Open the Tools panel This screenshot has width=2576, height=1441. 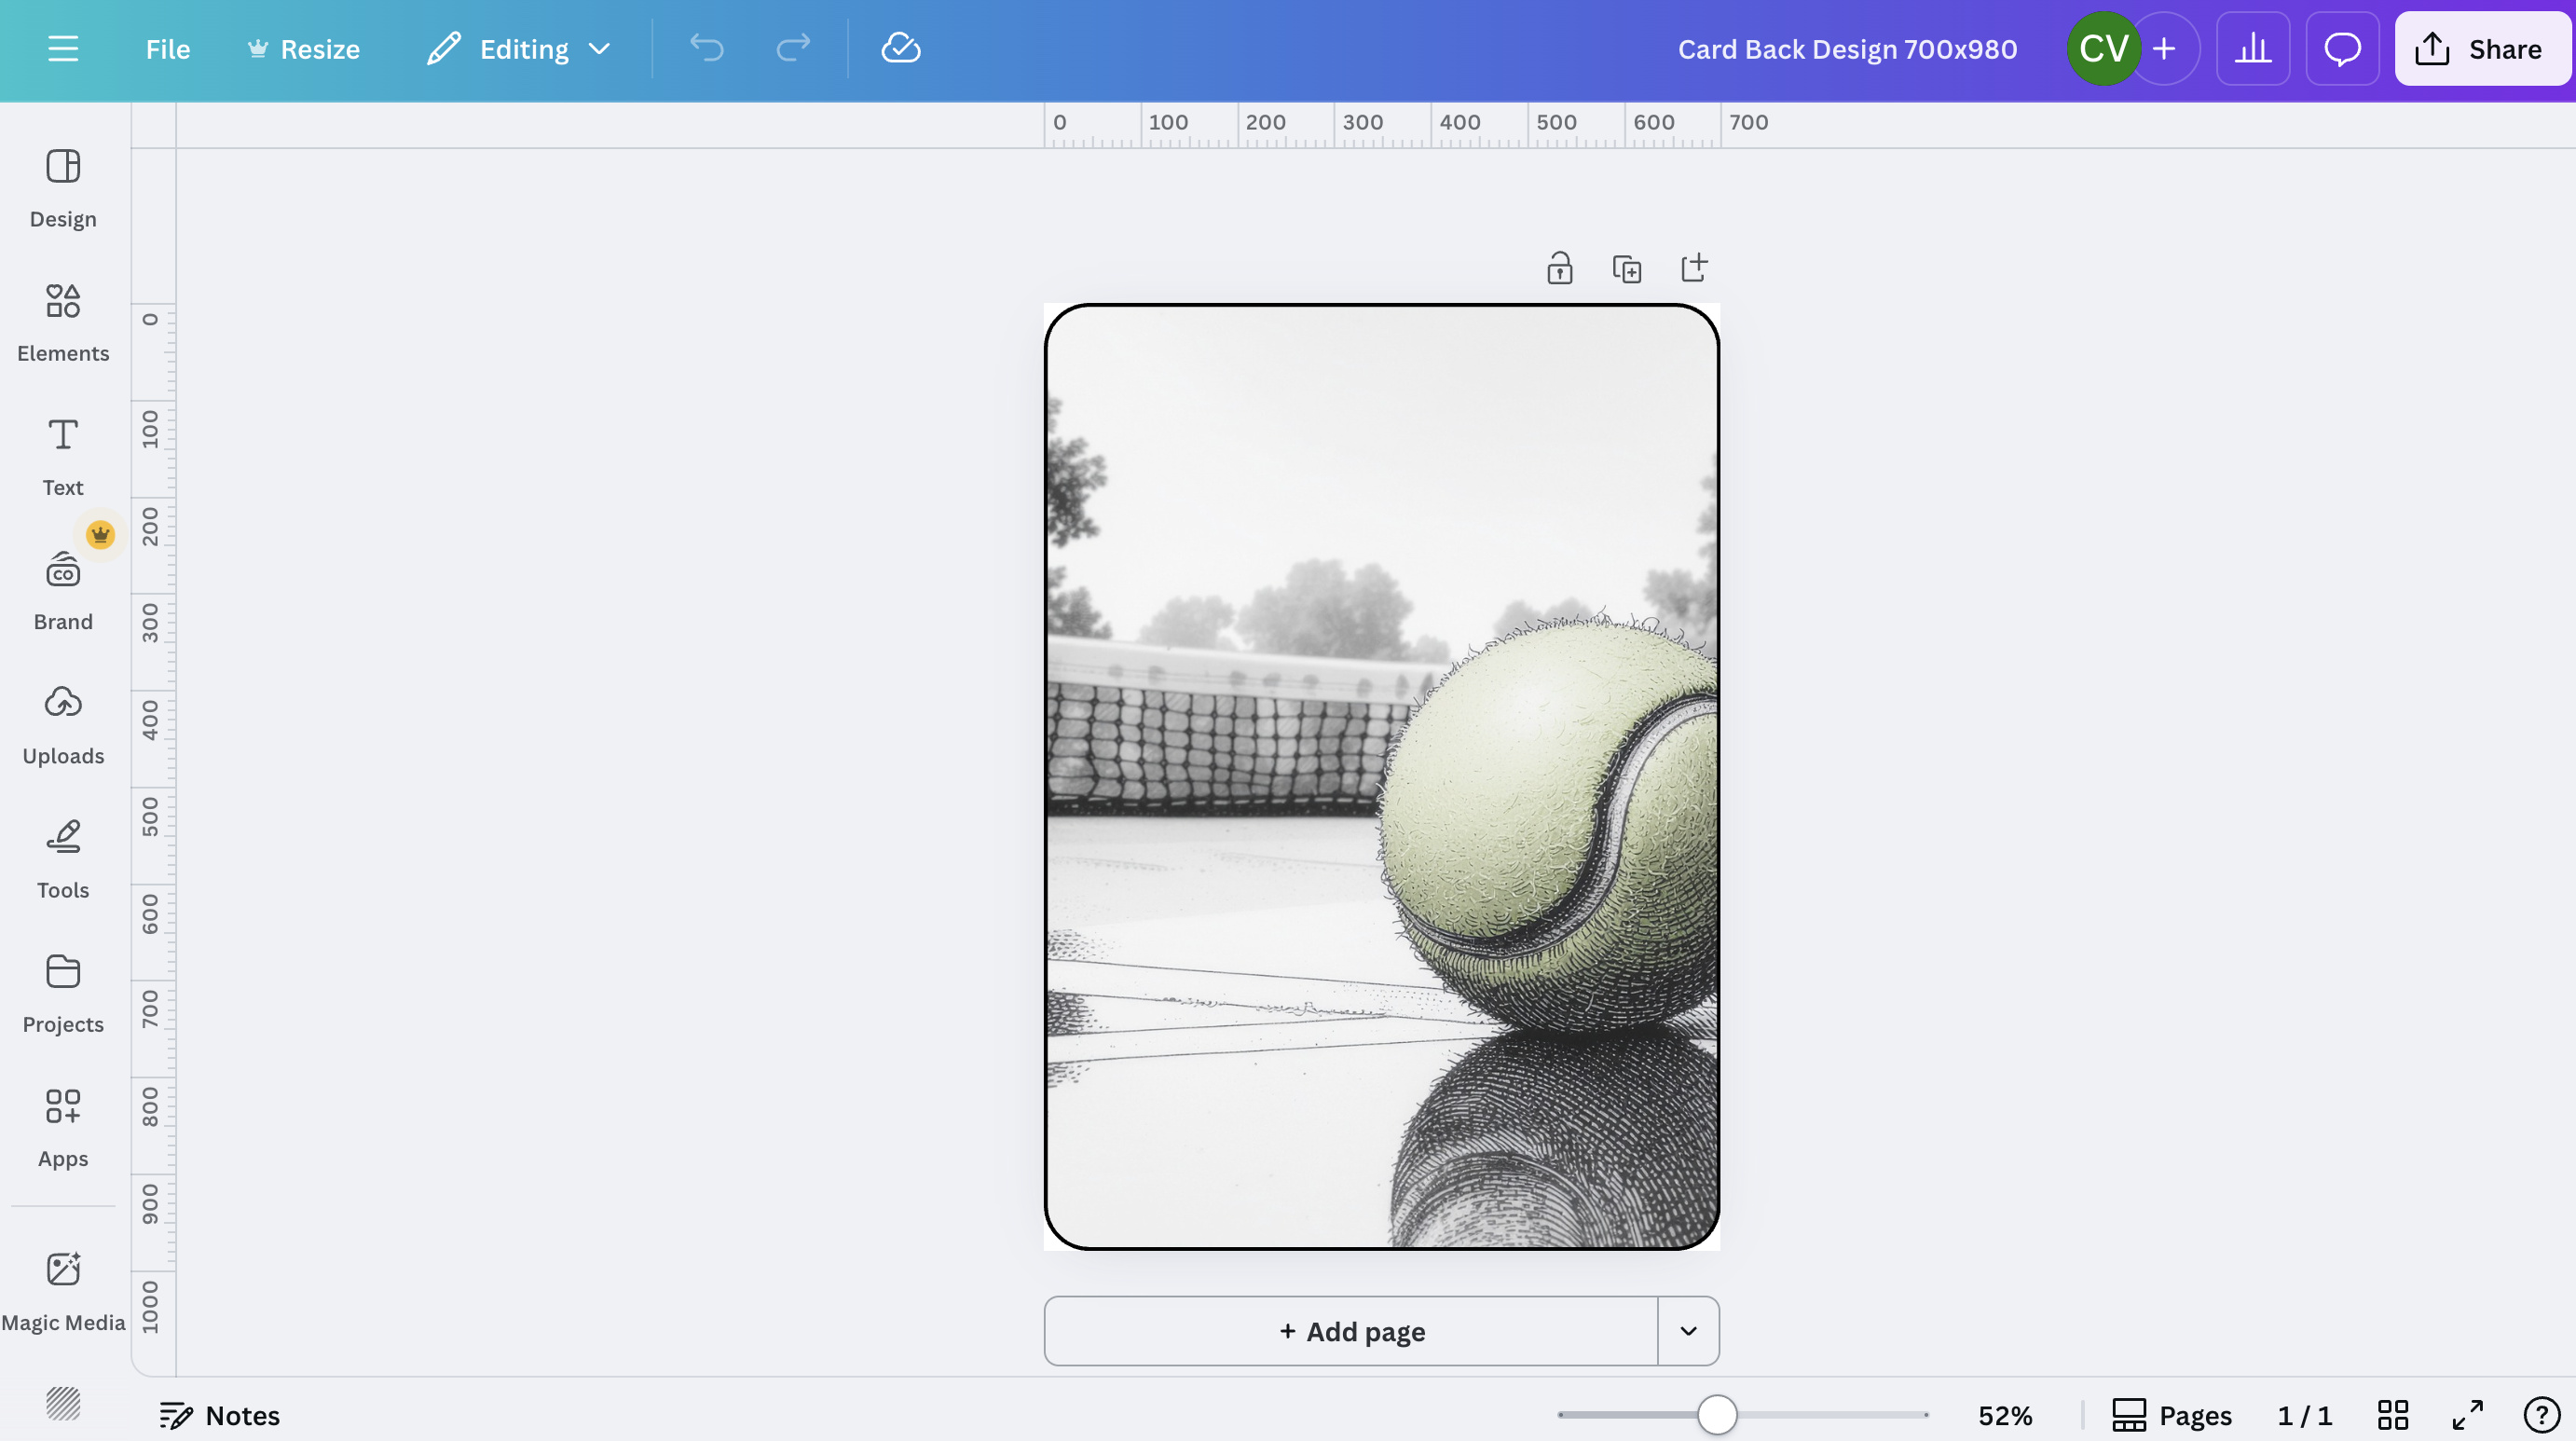click(63, 857)
